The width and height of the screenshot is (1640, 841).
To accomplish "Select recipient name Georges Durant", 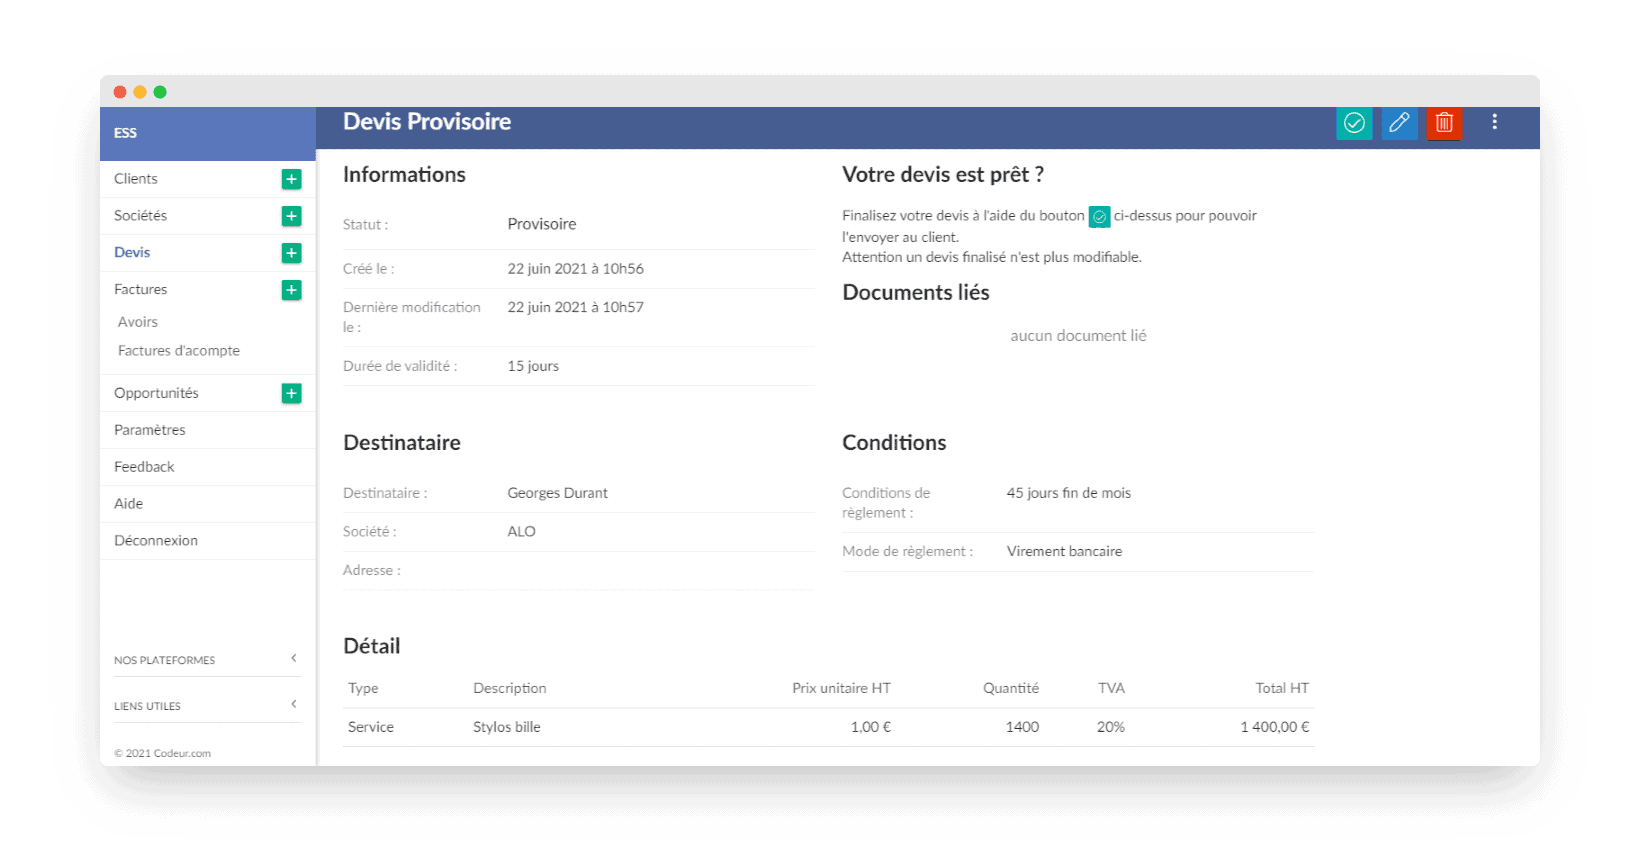I will pyautogui.click(x=557, y=493).
